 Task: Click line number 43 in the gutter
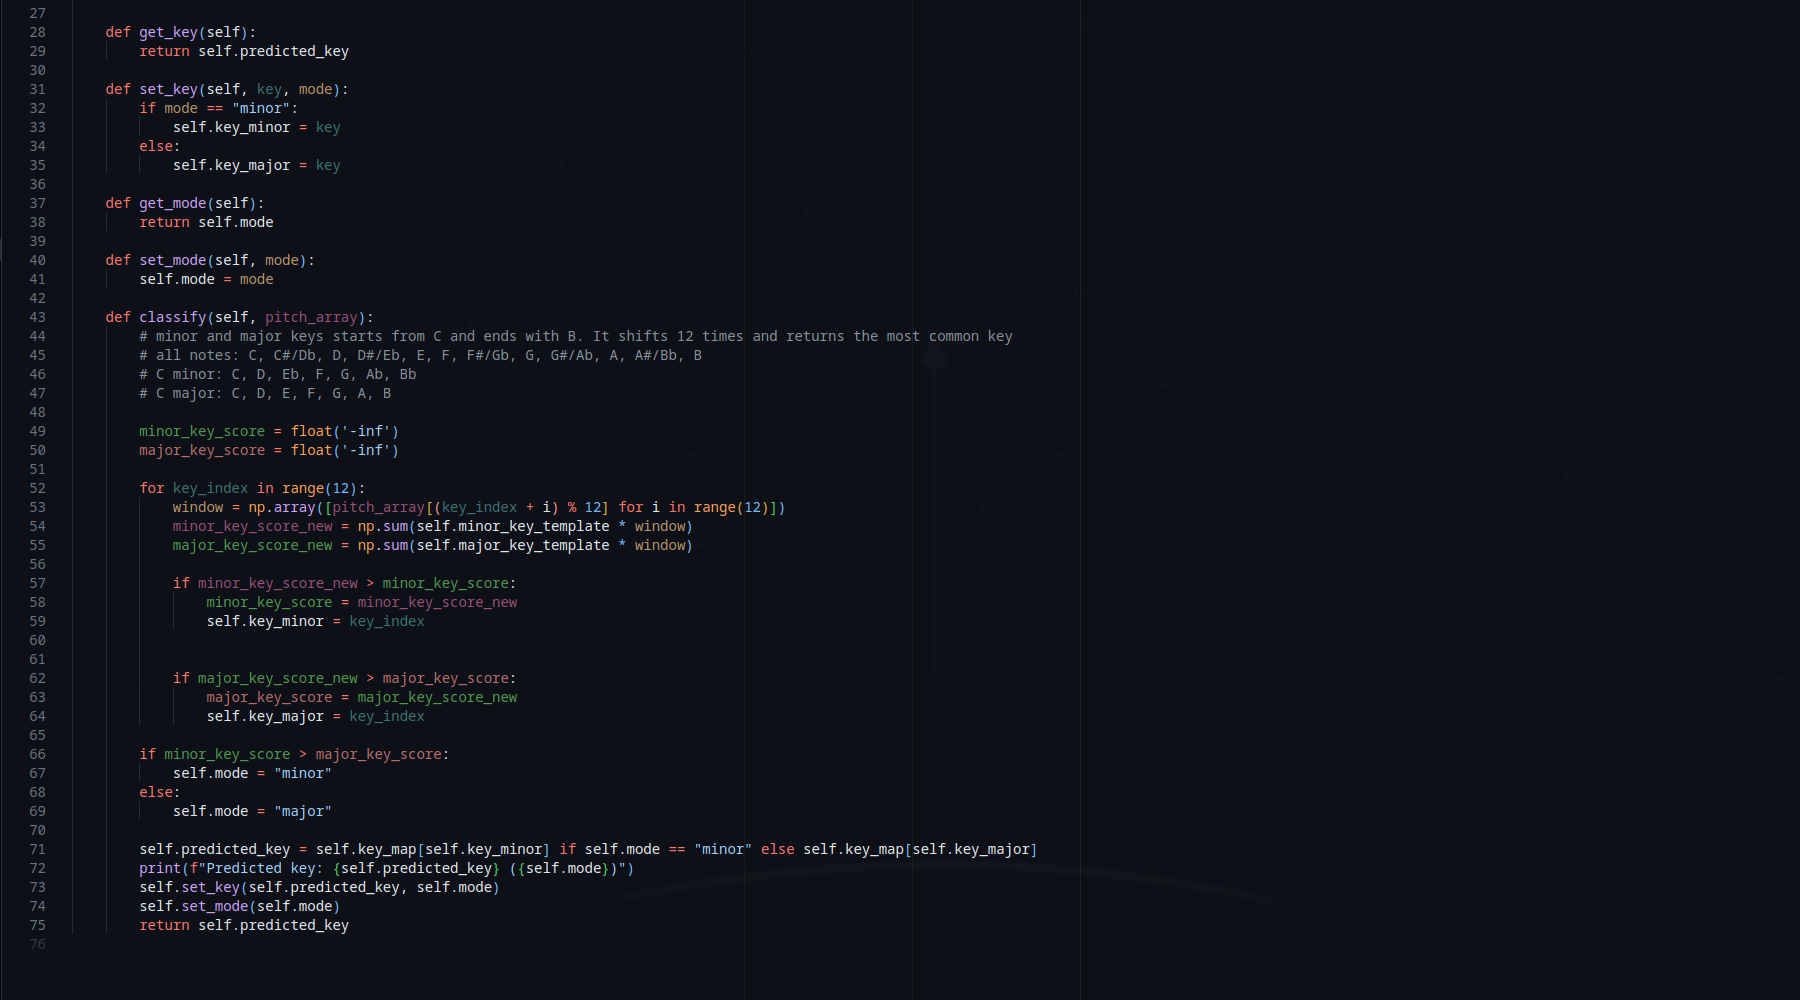[x=37, y=317]
